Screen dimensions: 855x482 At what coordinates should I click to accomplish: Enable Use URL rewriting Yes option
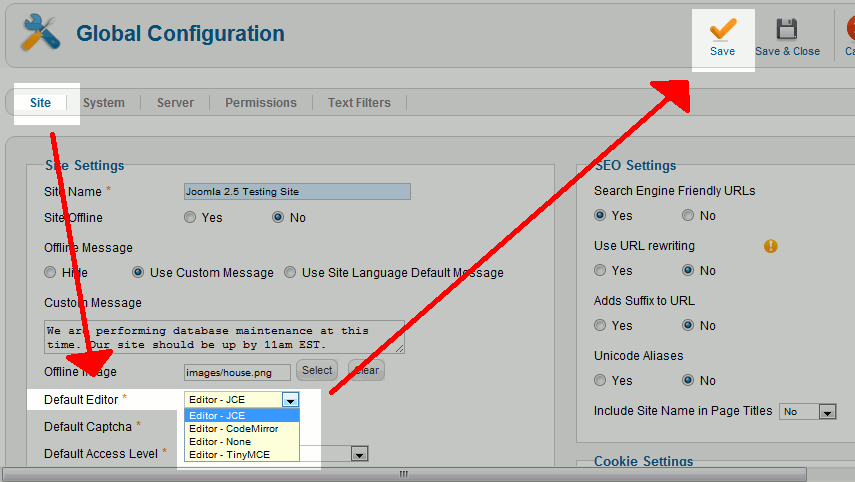coord(600,270)
